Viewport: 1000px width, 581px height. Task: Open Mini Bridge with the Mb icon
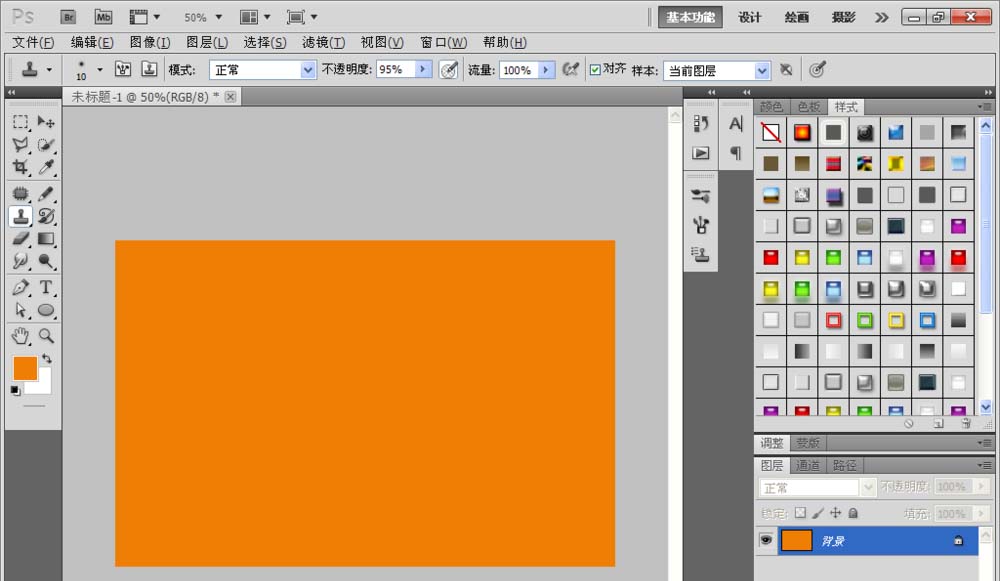point(102,17)
